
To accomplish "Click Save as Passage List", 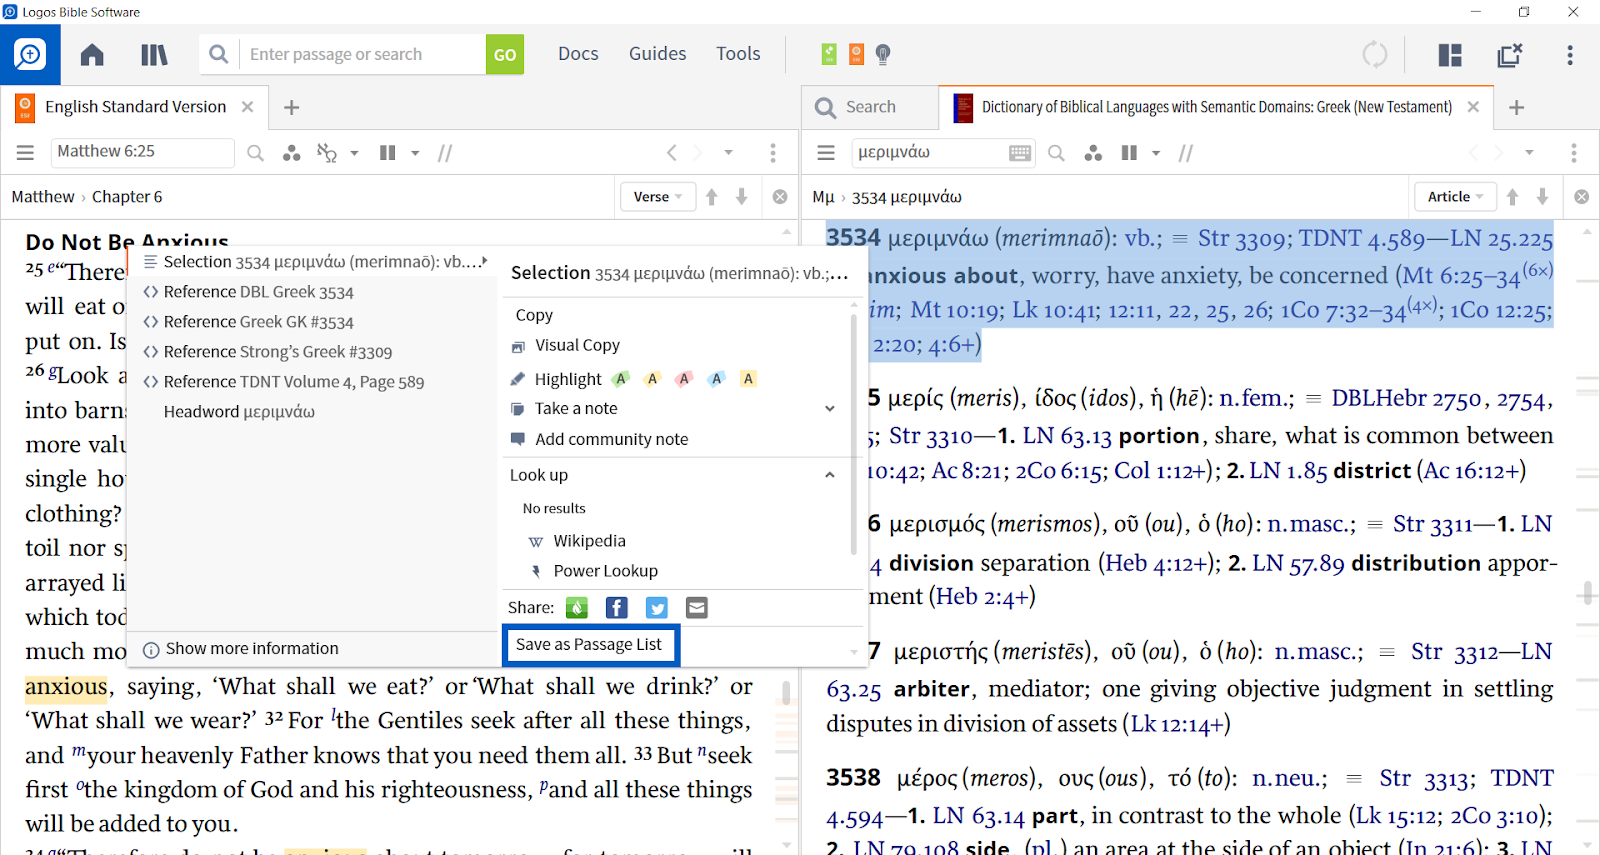I will (590, 645).
